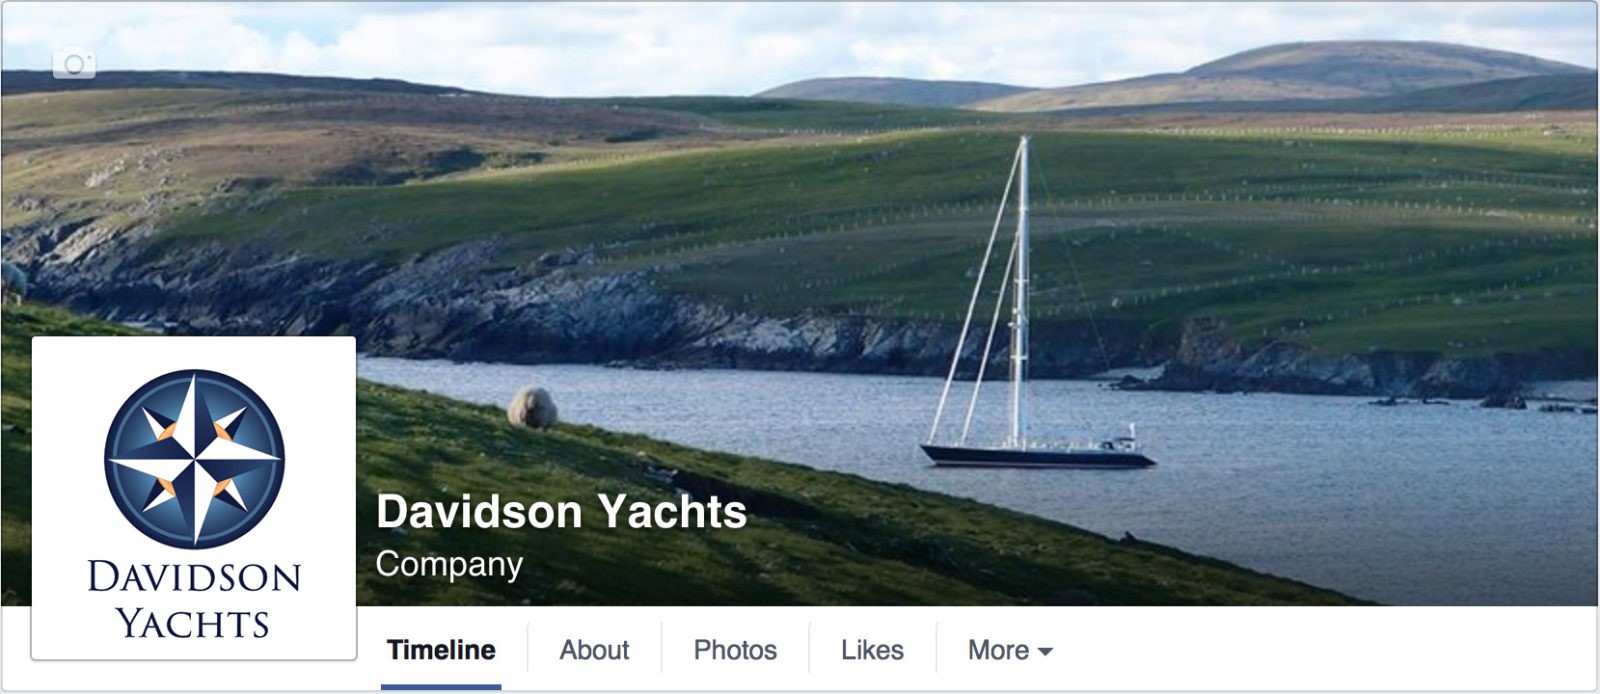Click the Company category label
Image resolution: width=1600 pixels, height=694 pixels.
tap(449, 565)
